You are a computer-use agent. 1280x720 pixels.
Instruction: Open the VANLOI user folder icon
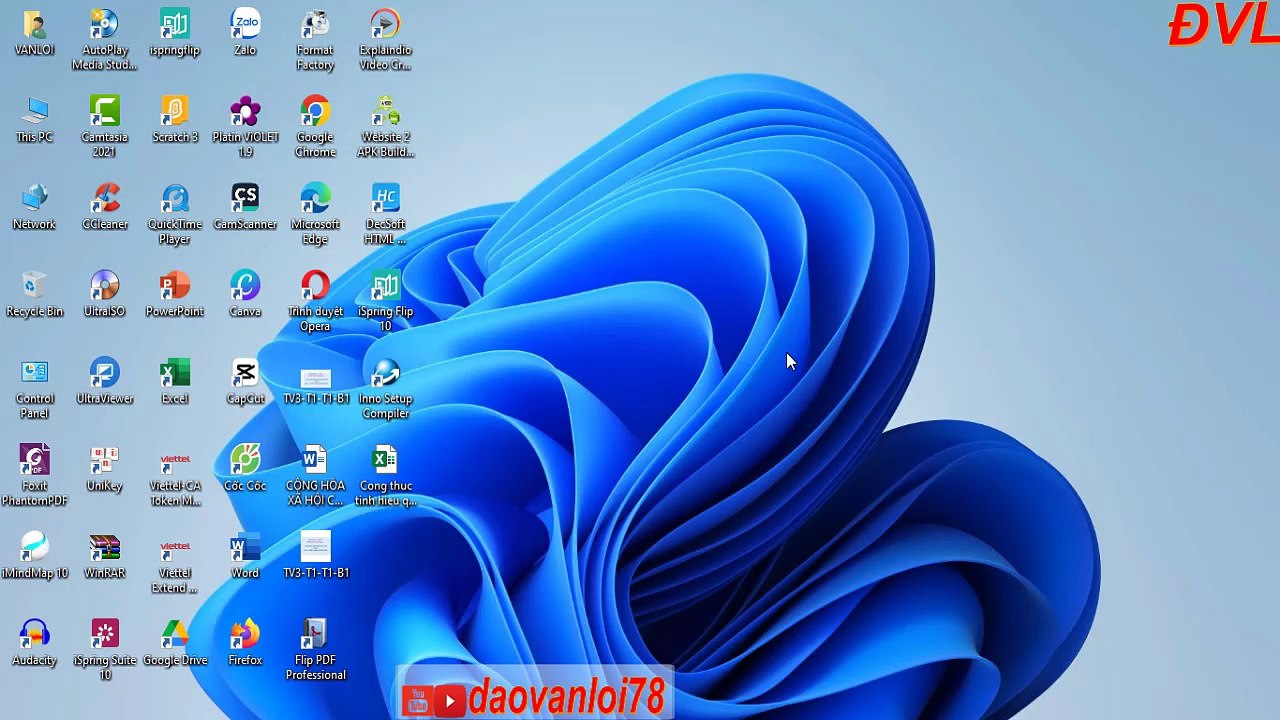(x=34, y=33)
